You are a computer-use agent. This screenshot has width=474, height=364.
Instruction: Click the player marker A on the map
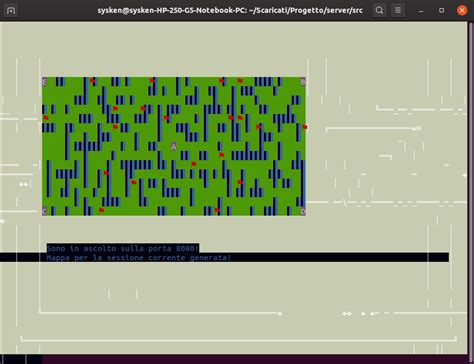pos(174,147)
